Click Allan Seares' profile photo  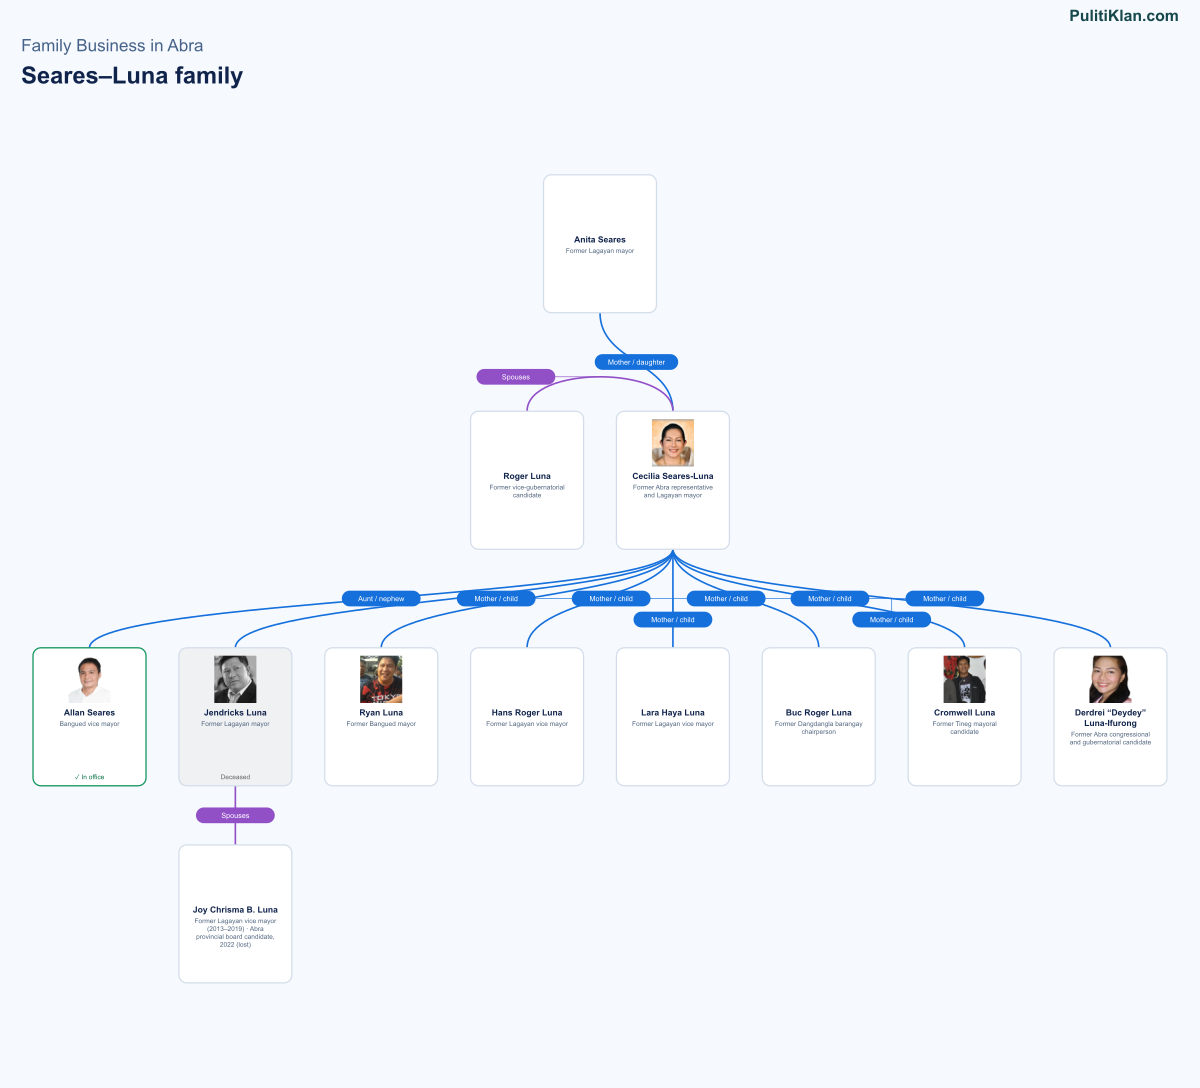[89, 680]
